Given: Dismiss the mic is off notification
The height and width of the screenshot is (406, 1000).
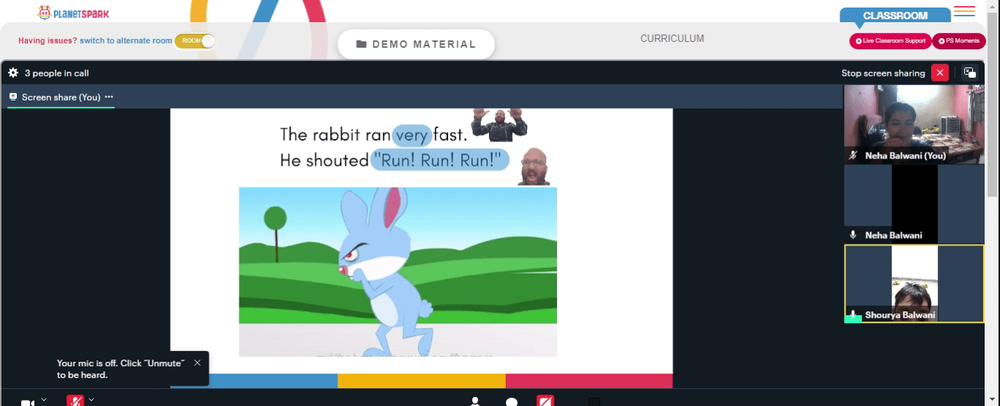Looking at the screenshot, I should [197, 363].
